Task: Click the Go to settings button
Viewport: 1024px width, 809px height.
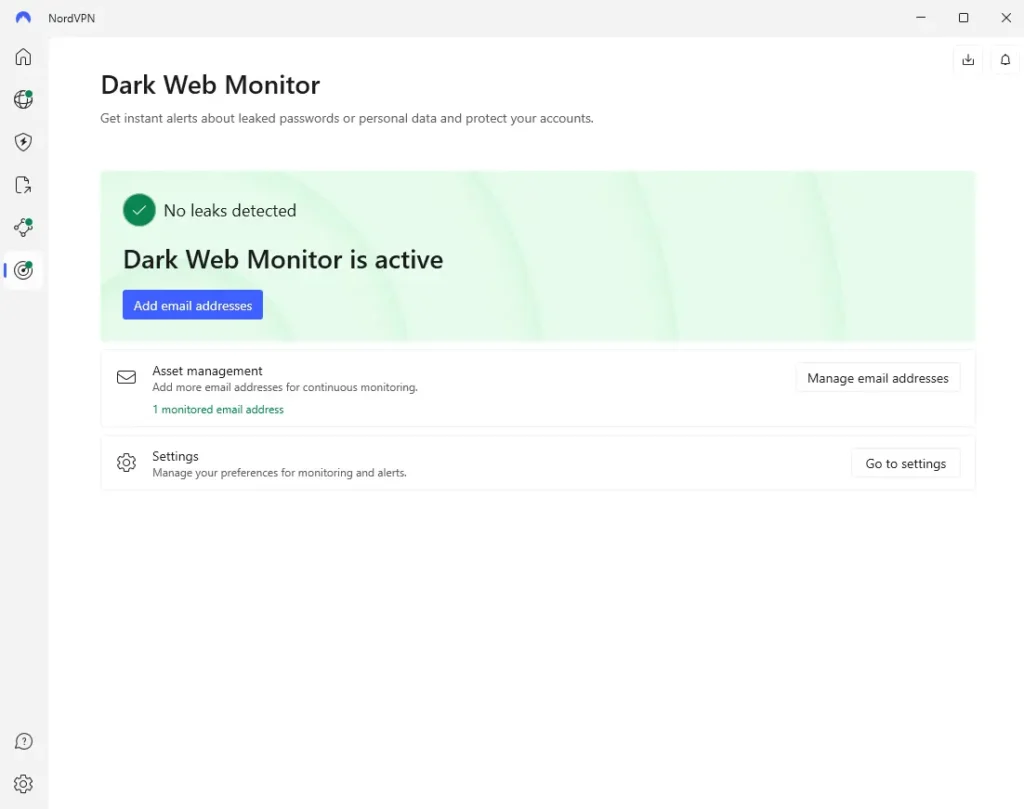Action: (x=905, y=463)
